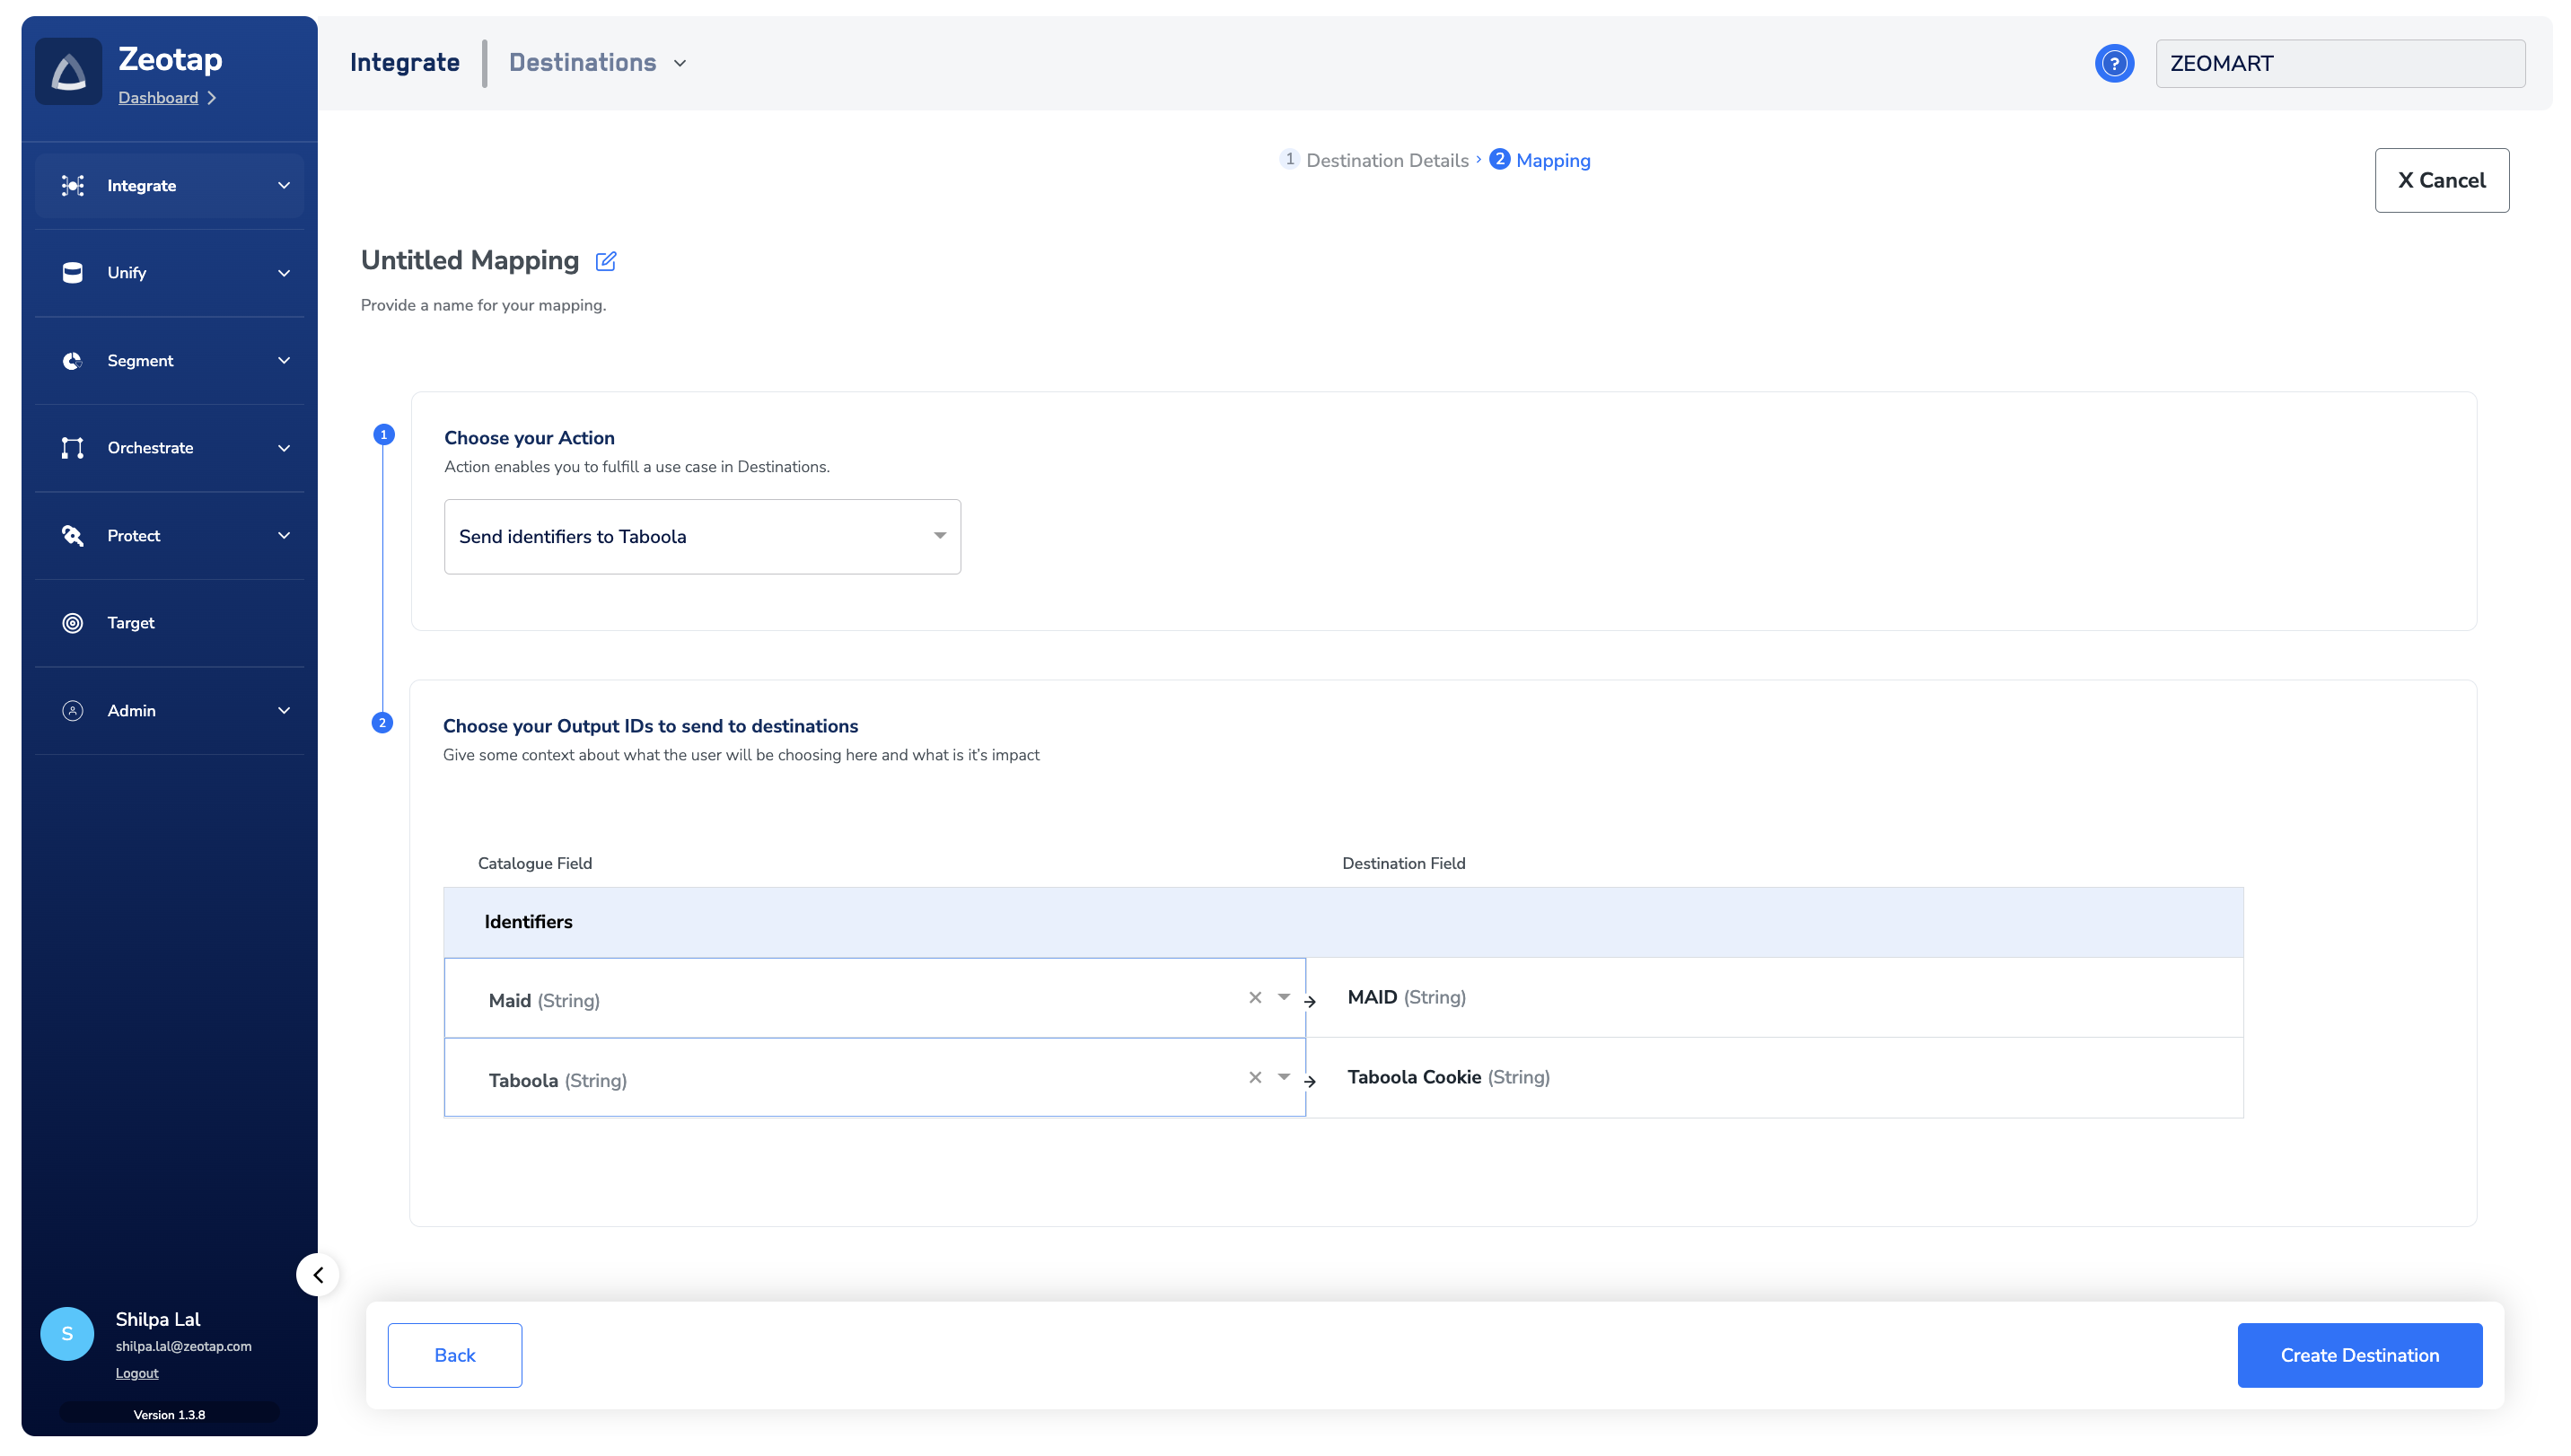
Task: Click the Back button
Action: click(x=454, y=1355)
